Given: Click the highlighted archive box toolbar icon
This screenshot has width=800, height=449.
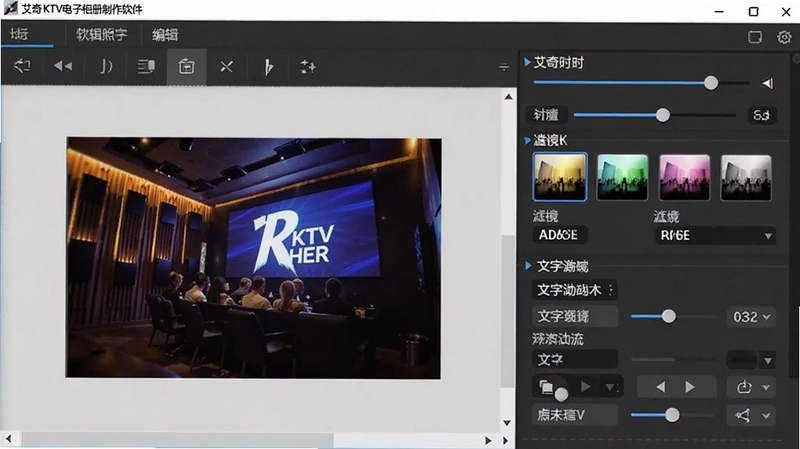Looking at the screenshot, I should [x=187, y=66].
